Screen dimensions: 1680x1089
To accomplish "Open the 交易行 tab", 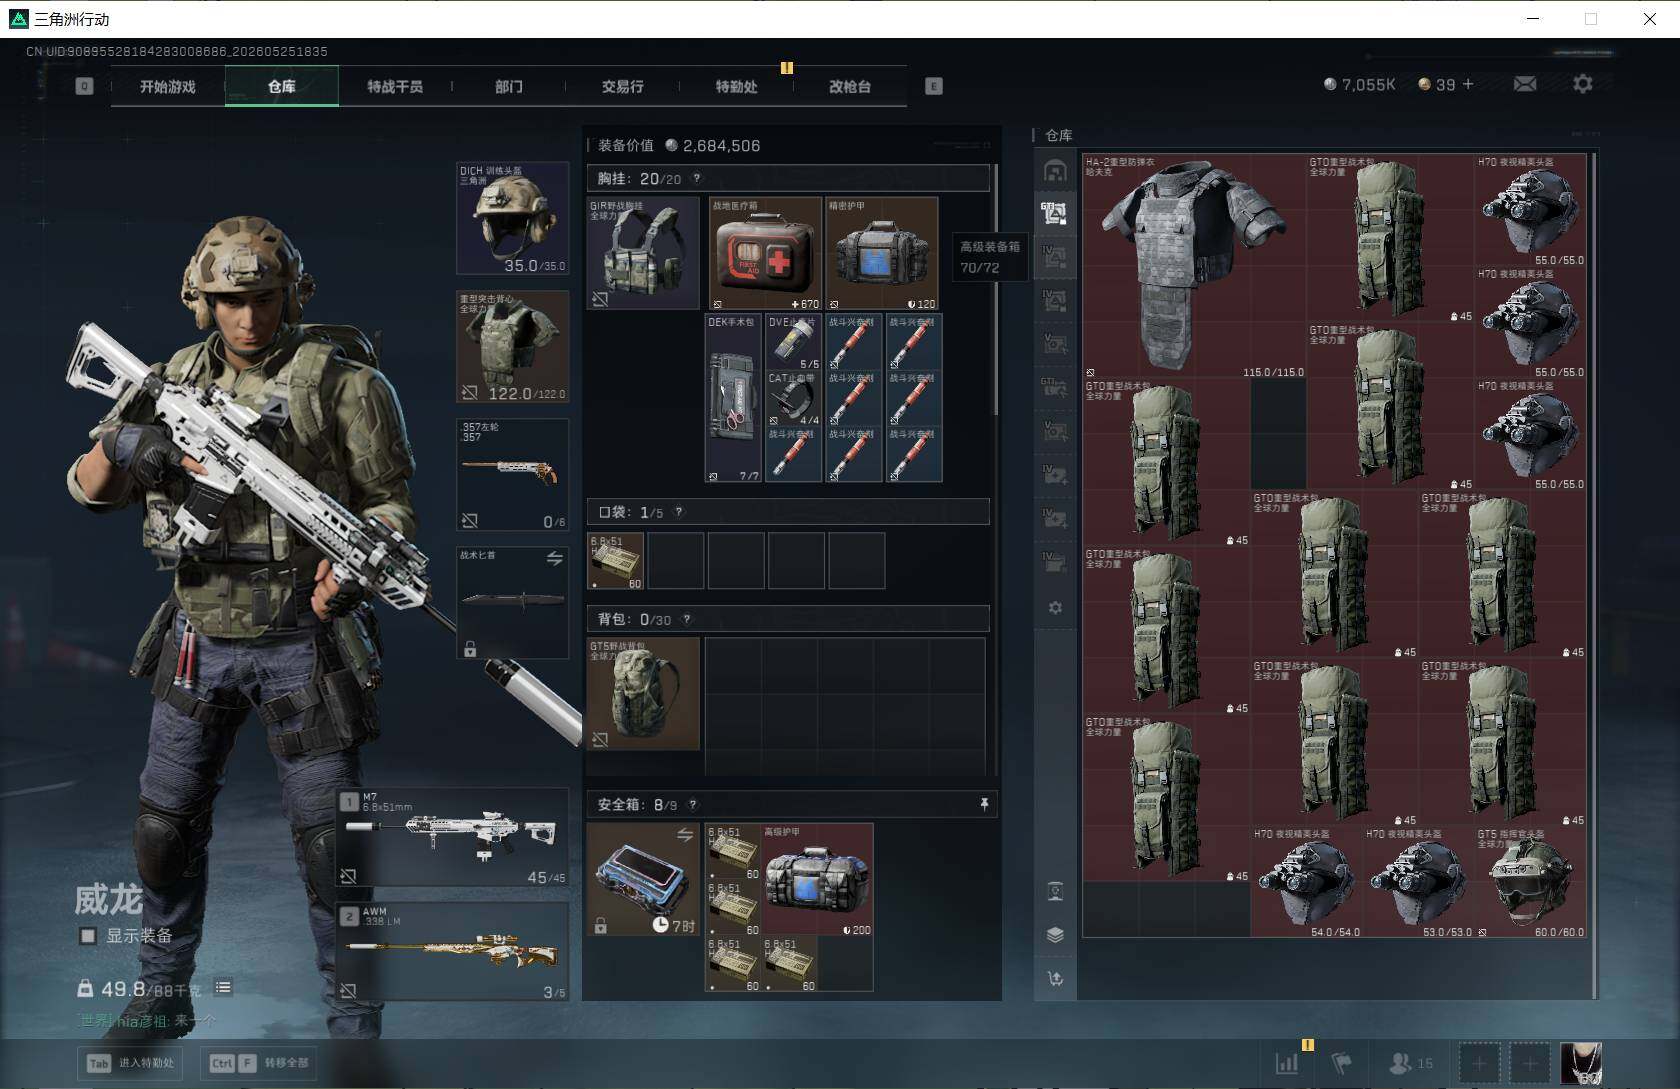I will [622, 86].
